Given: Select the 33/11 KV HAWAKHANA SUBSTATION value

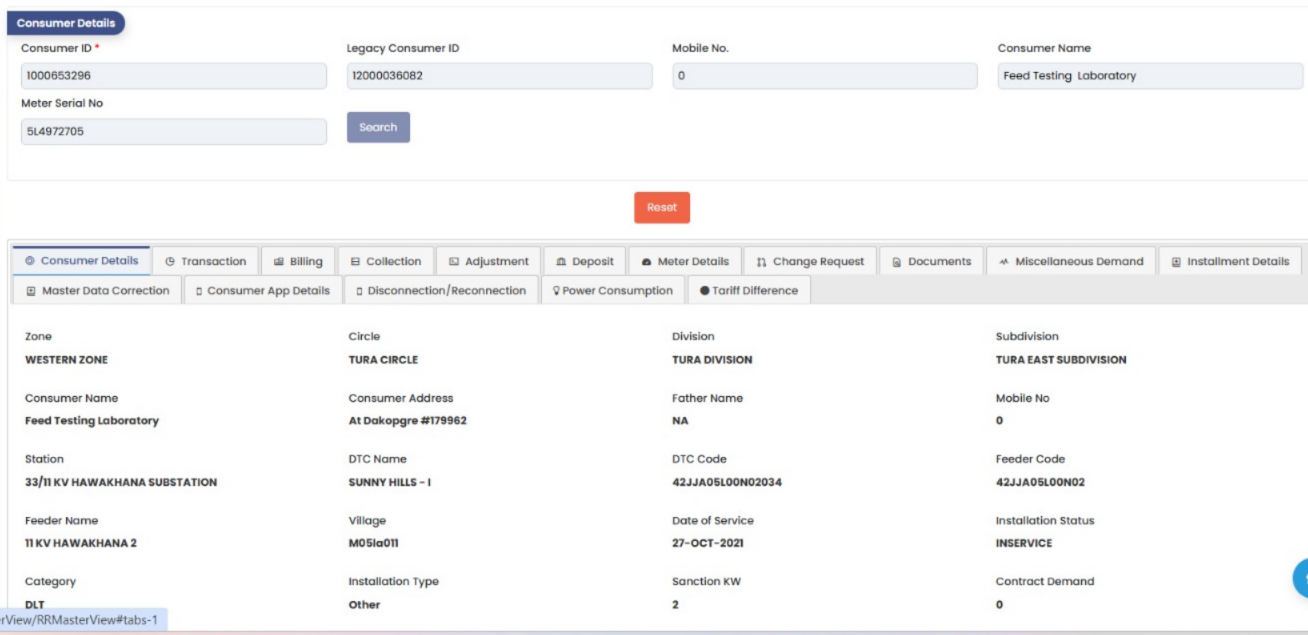Looking at the screenshot, I should point(121,482).
